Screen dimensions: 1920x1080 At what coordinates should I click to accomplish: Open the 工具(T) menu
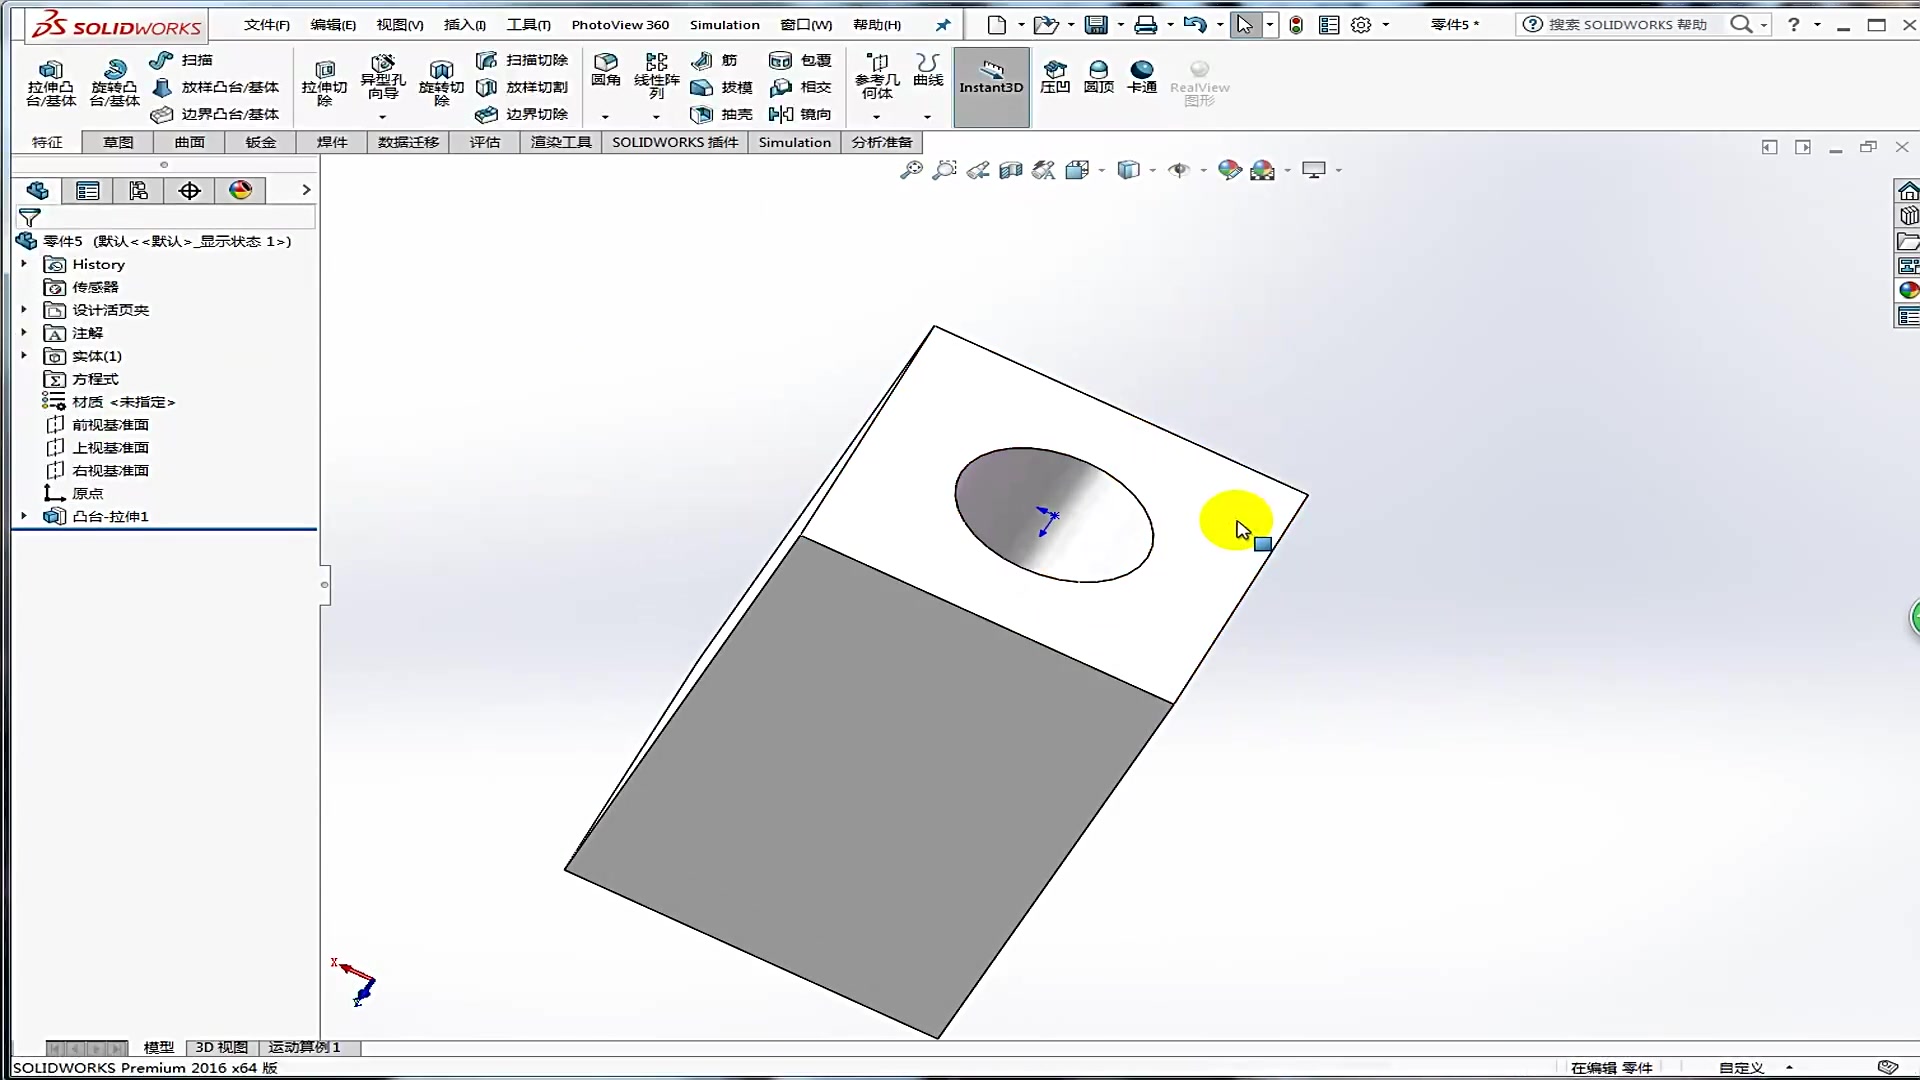528,24
